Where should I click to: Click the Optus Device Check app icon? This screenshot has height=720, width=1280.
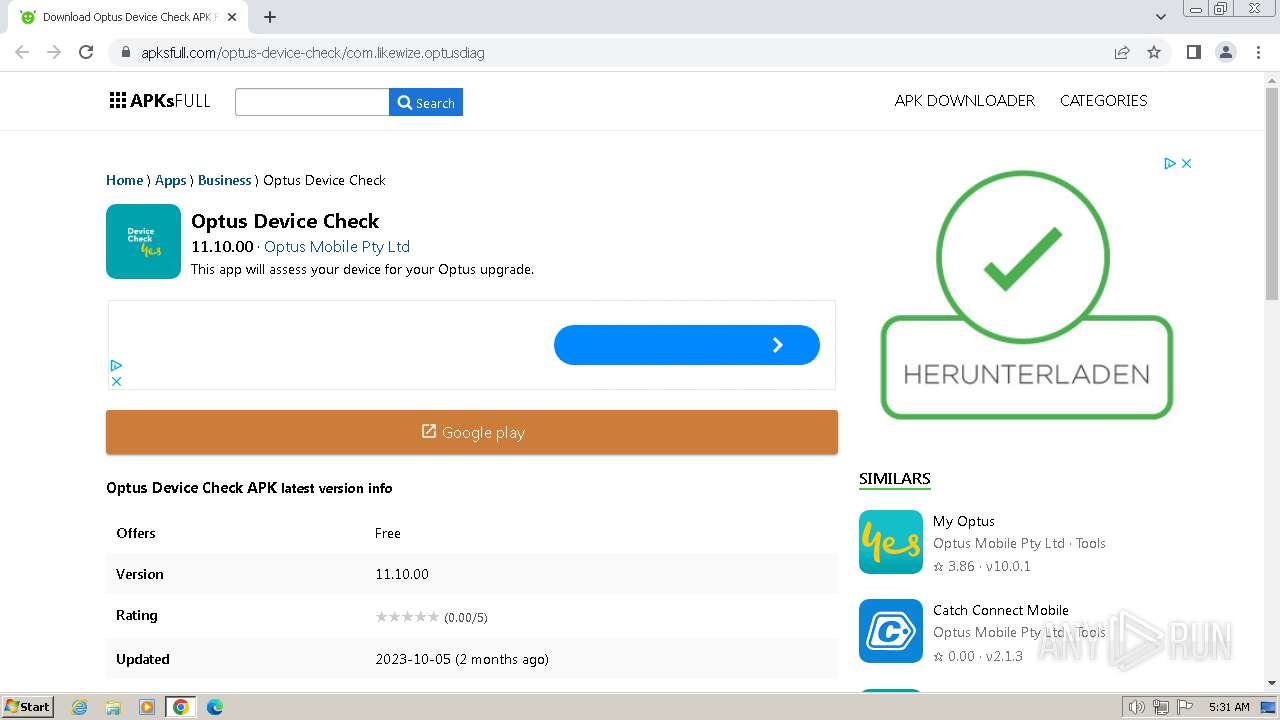(143, 241)
